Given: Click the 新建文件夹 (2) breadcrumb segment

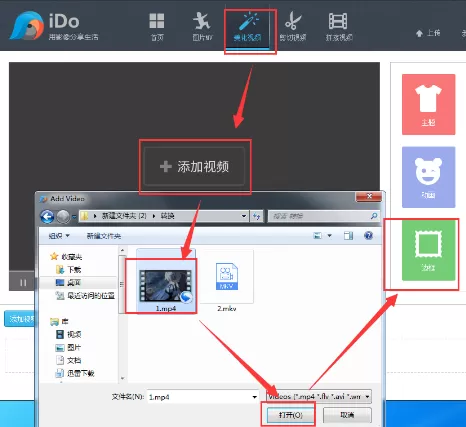Looking at the screenshot, I should coord(124,216).
